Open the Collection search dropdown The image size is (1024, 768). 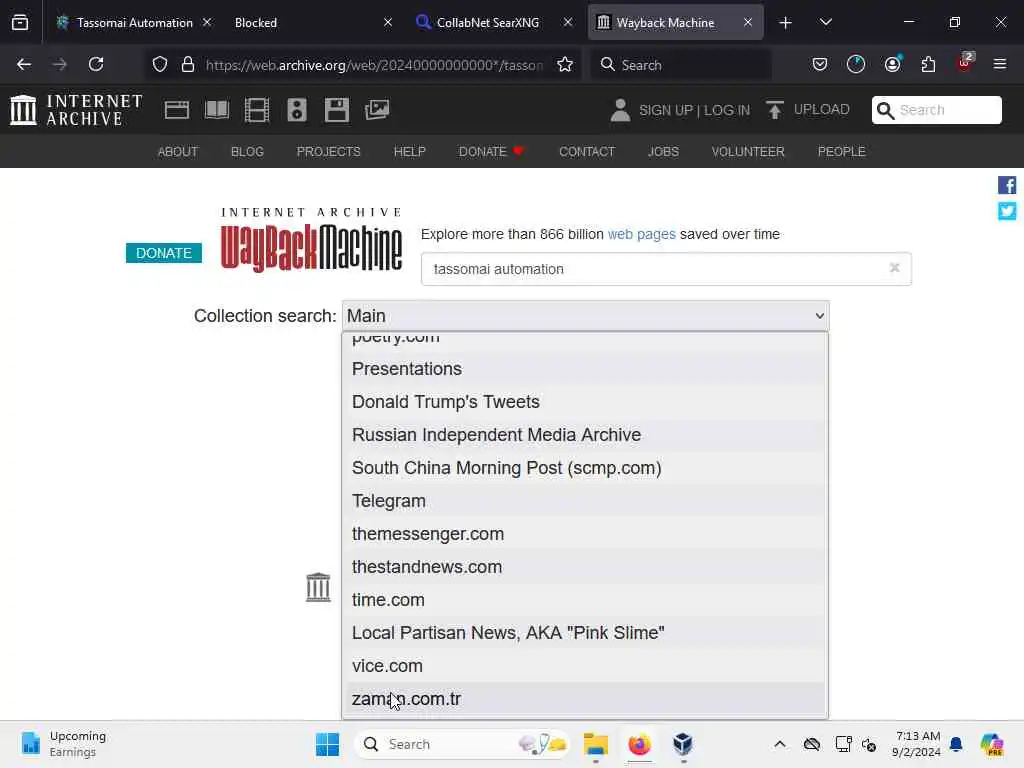tap(585, 315)
